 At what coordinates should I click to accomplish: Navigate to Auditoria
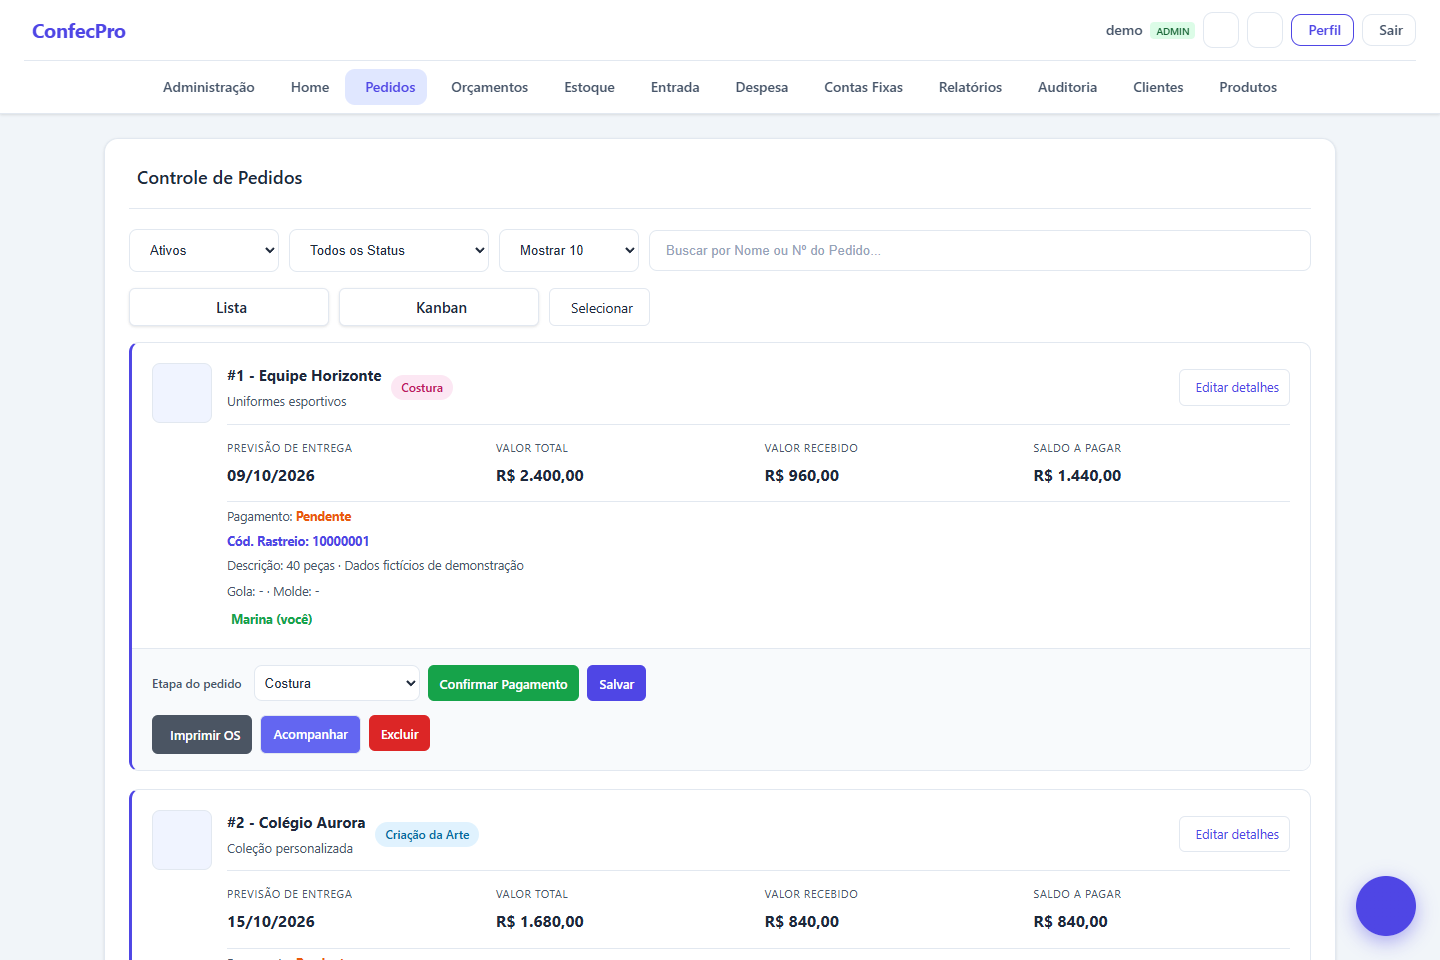(1068, 87)
